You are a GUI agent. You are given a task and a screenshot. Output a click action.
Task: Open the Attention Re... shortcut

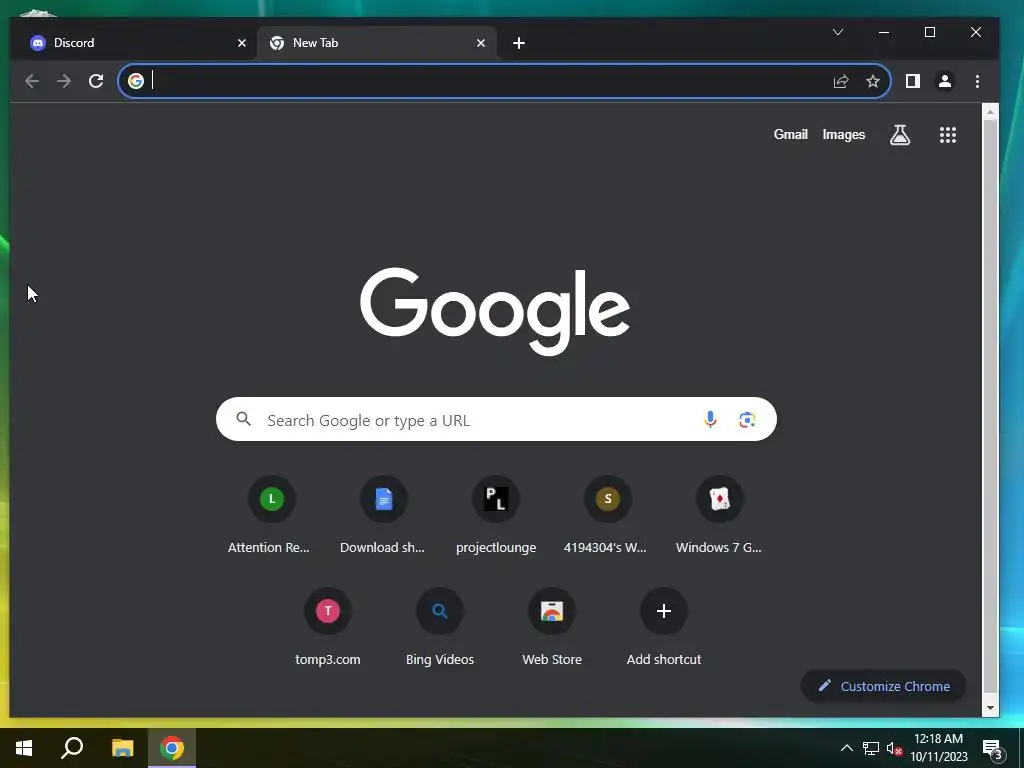[x=272, y=515]
